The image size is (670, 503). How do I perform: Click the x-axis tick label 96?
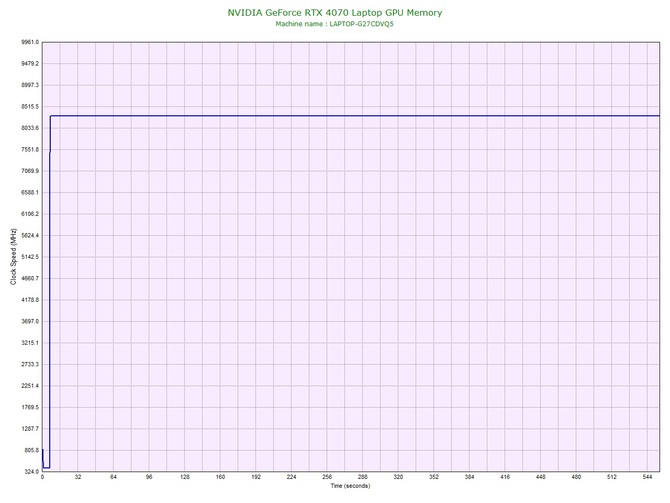click(149, 477)
